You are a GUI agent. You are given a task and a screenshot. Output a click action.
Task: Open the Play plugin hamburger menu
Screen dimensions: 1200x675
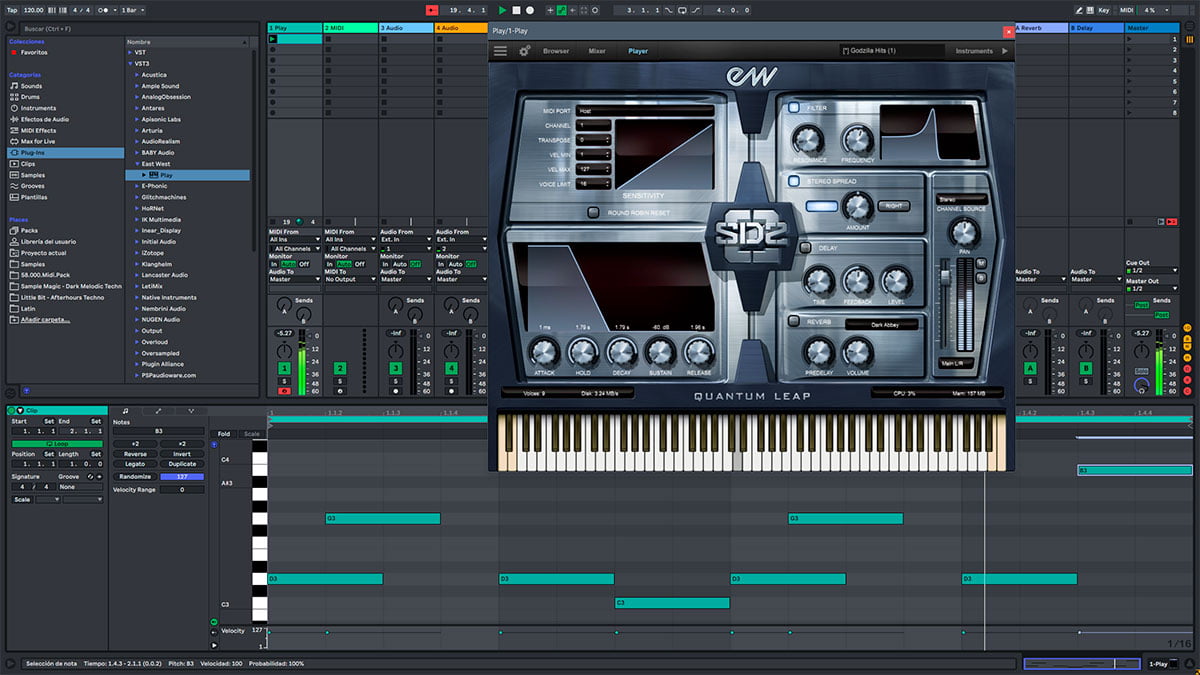[500, 51]
